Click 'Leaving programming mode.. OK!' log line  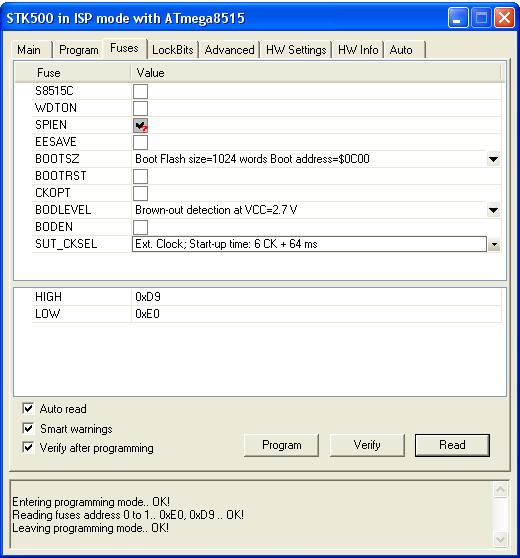(90, 528)
